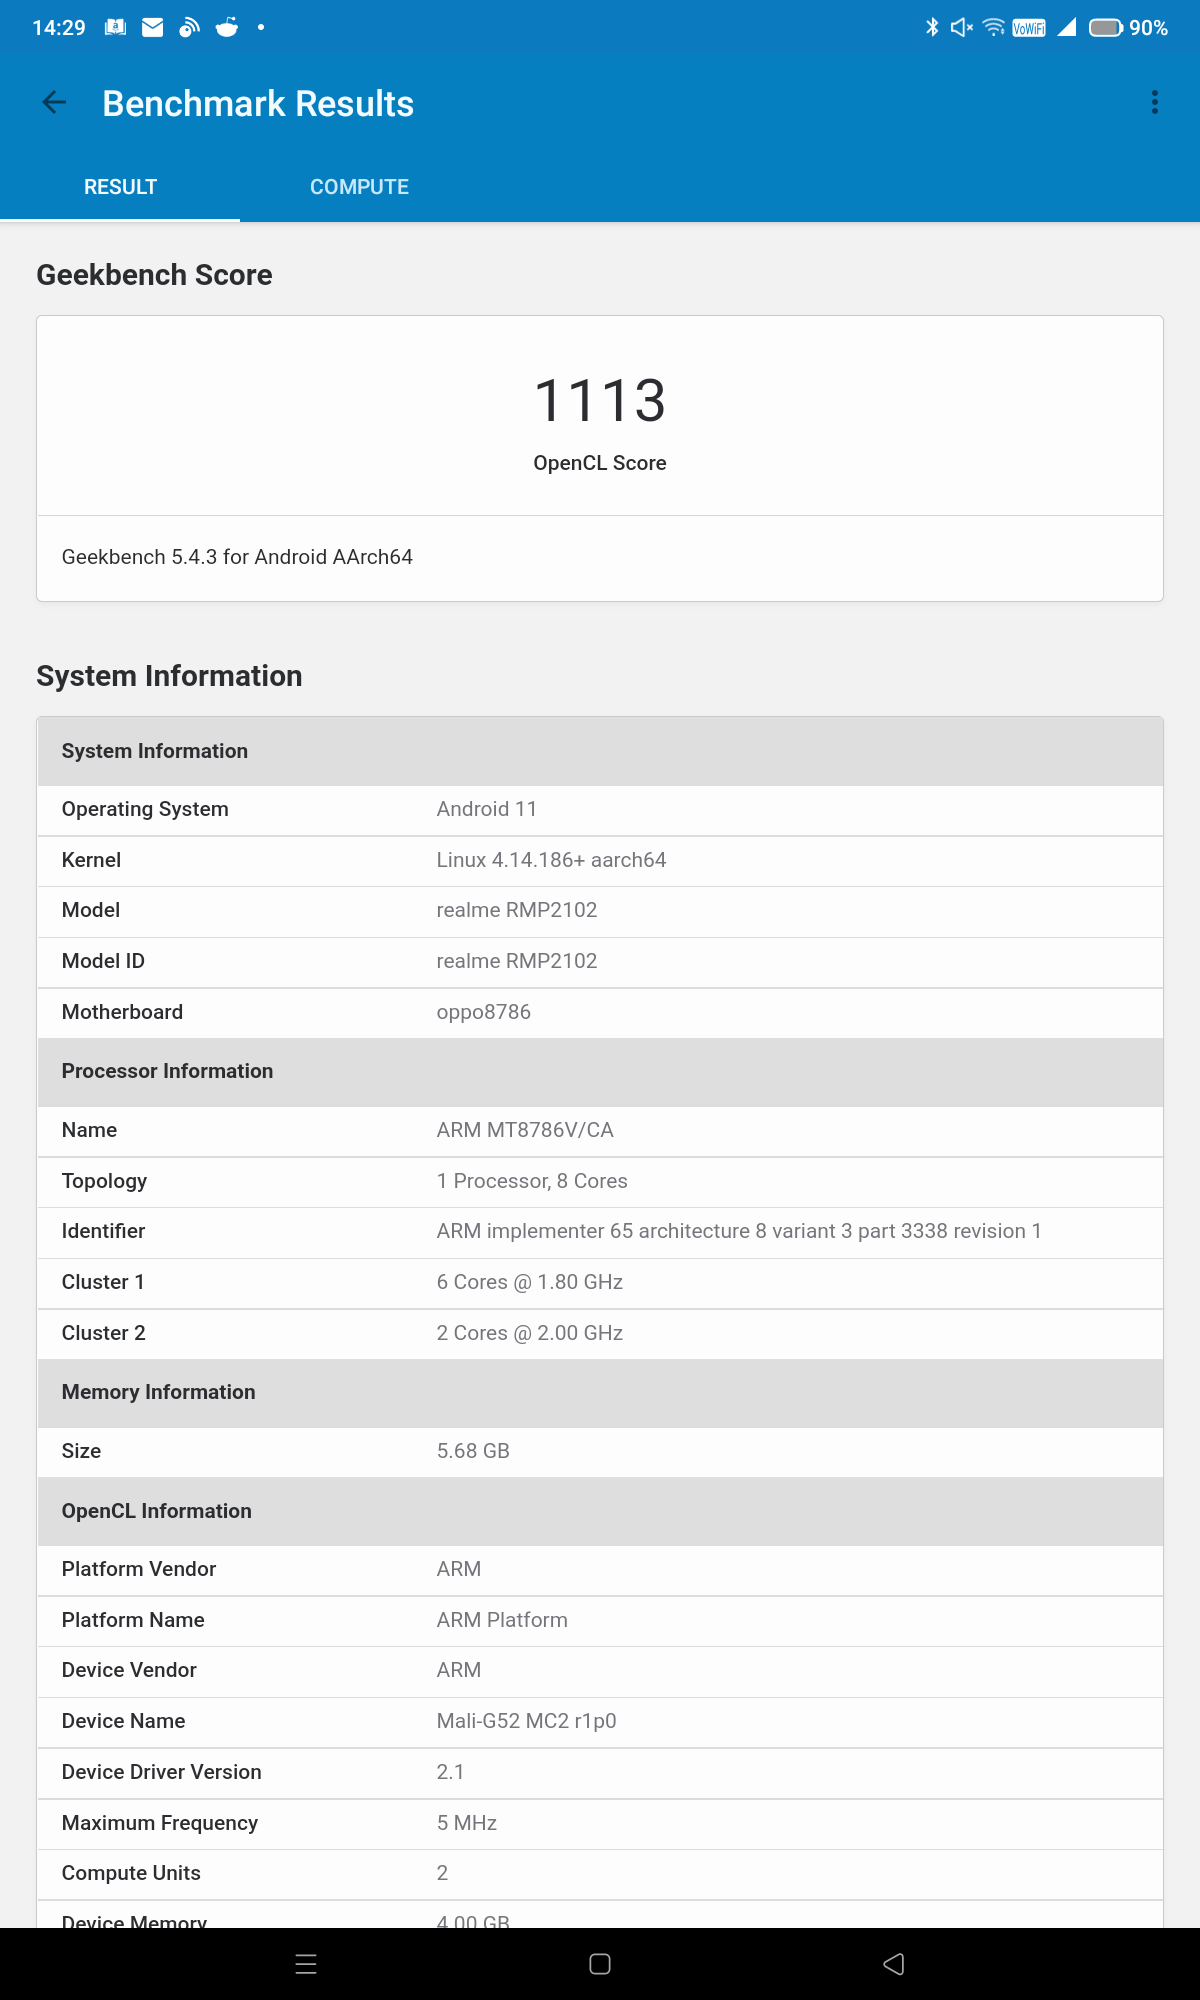1200x2000 pixels.
Task: Tap the Motherboard row label
Action: coord(122,1012)
